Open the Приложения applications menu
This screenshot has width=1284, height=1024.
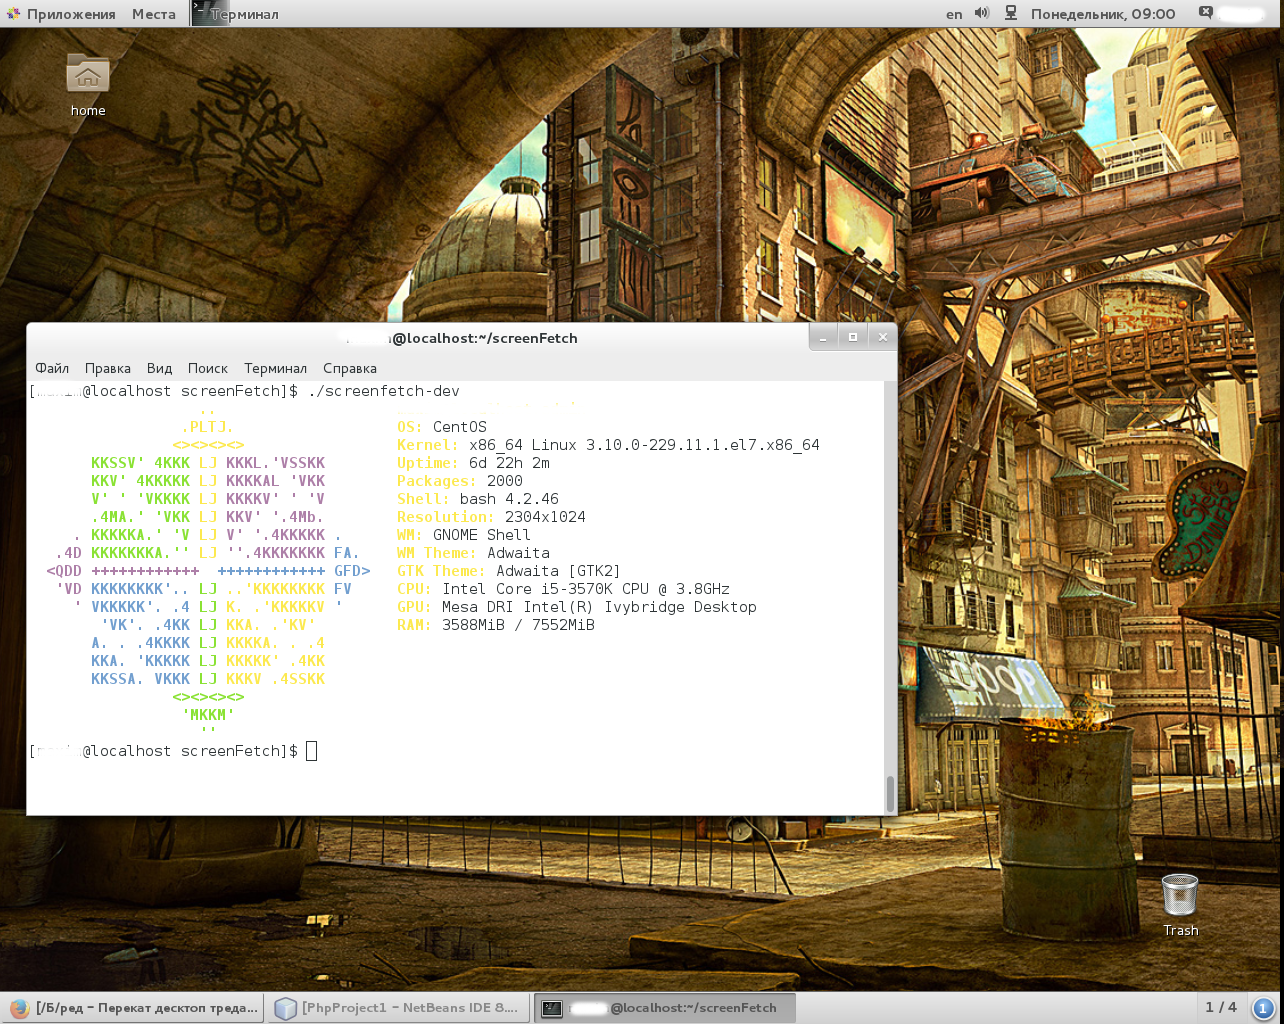point(70,14)
